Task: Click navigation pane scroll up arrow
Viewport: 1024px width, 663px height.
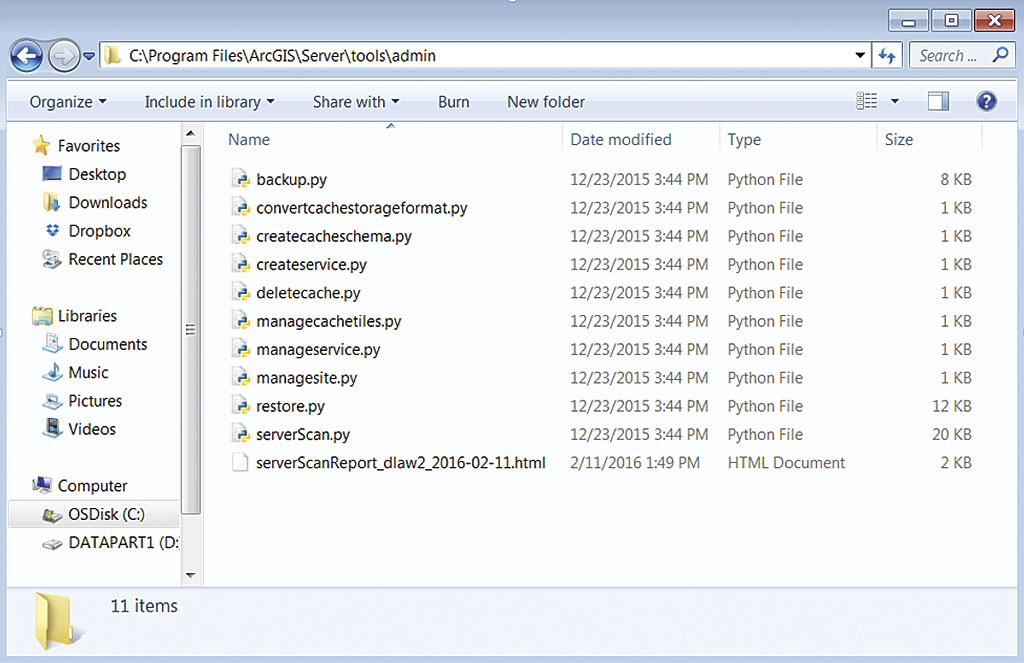Action: (x=191, y=133)
